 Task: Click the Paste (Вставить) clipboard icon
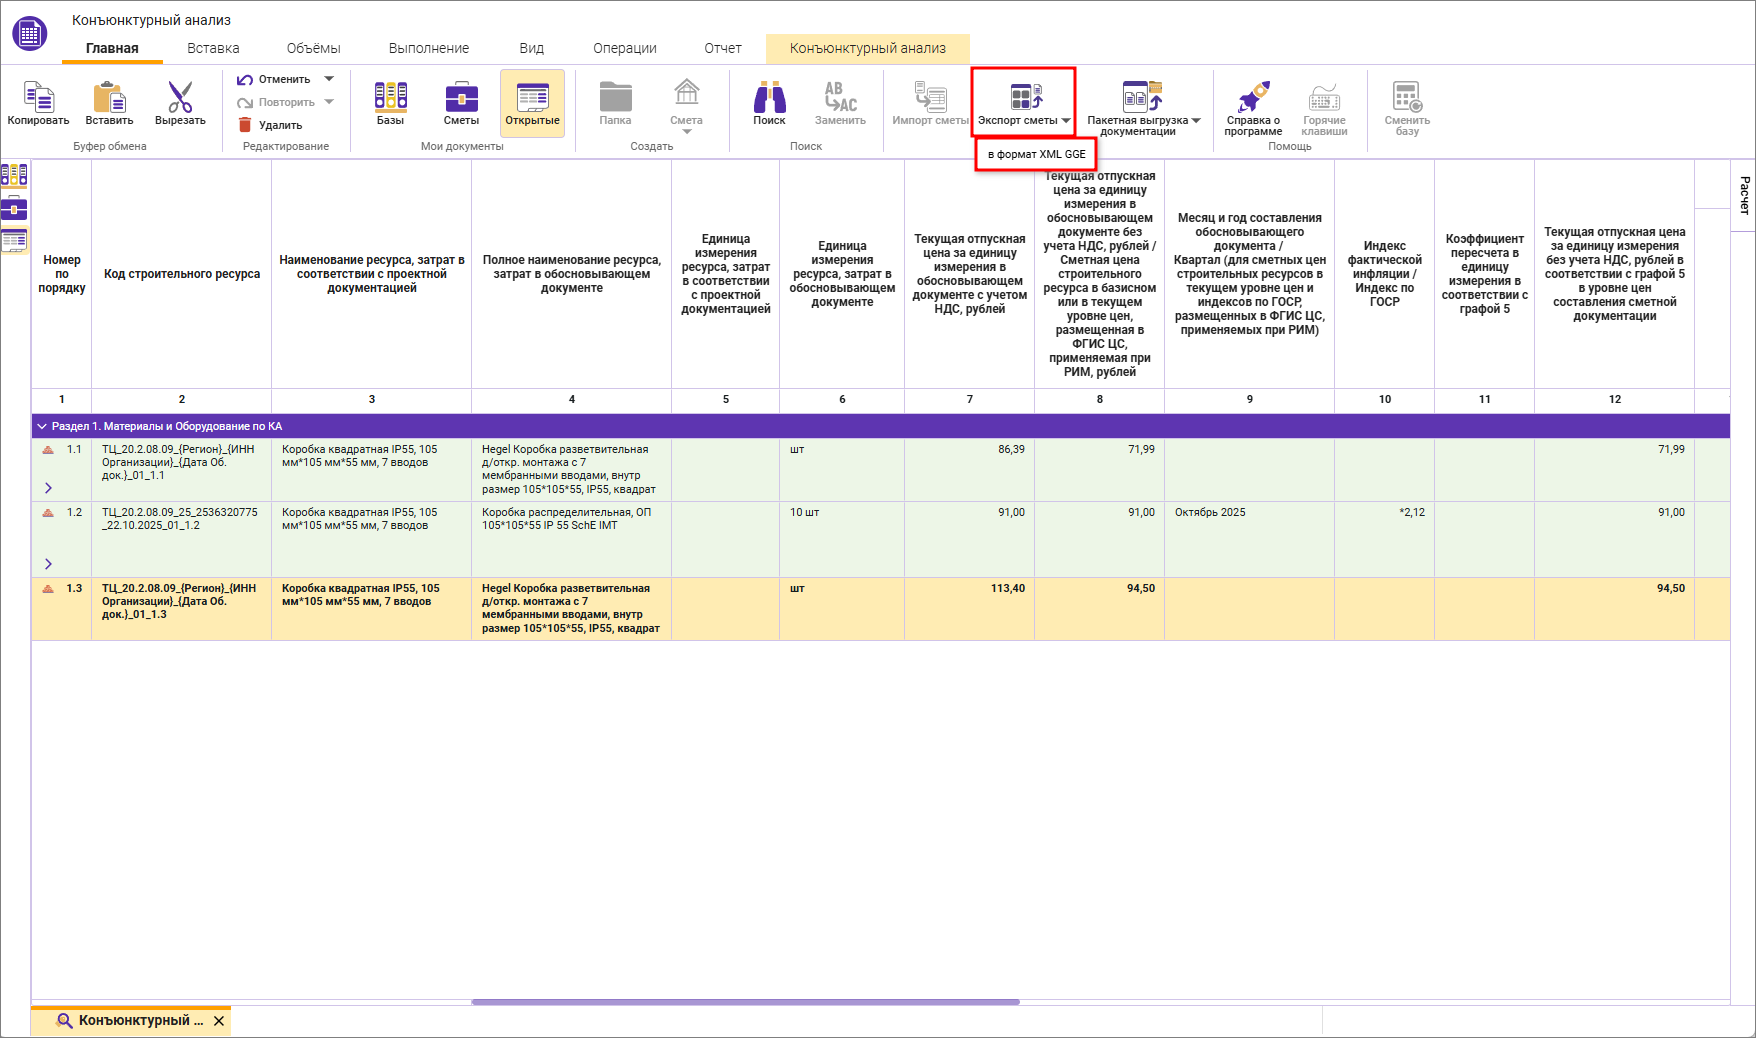109,98
